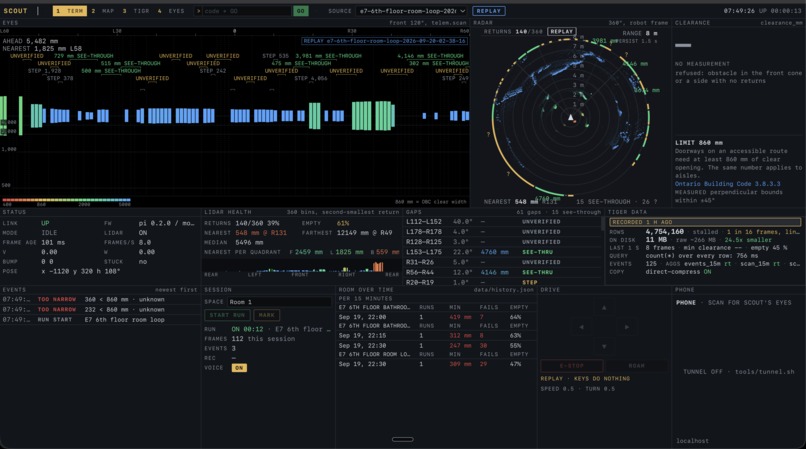Hit the E-STOP button
806x449 pixels.
[572, 366]
